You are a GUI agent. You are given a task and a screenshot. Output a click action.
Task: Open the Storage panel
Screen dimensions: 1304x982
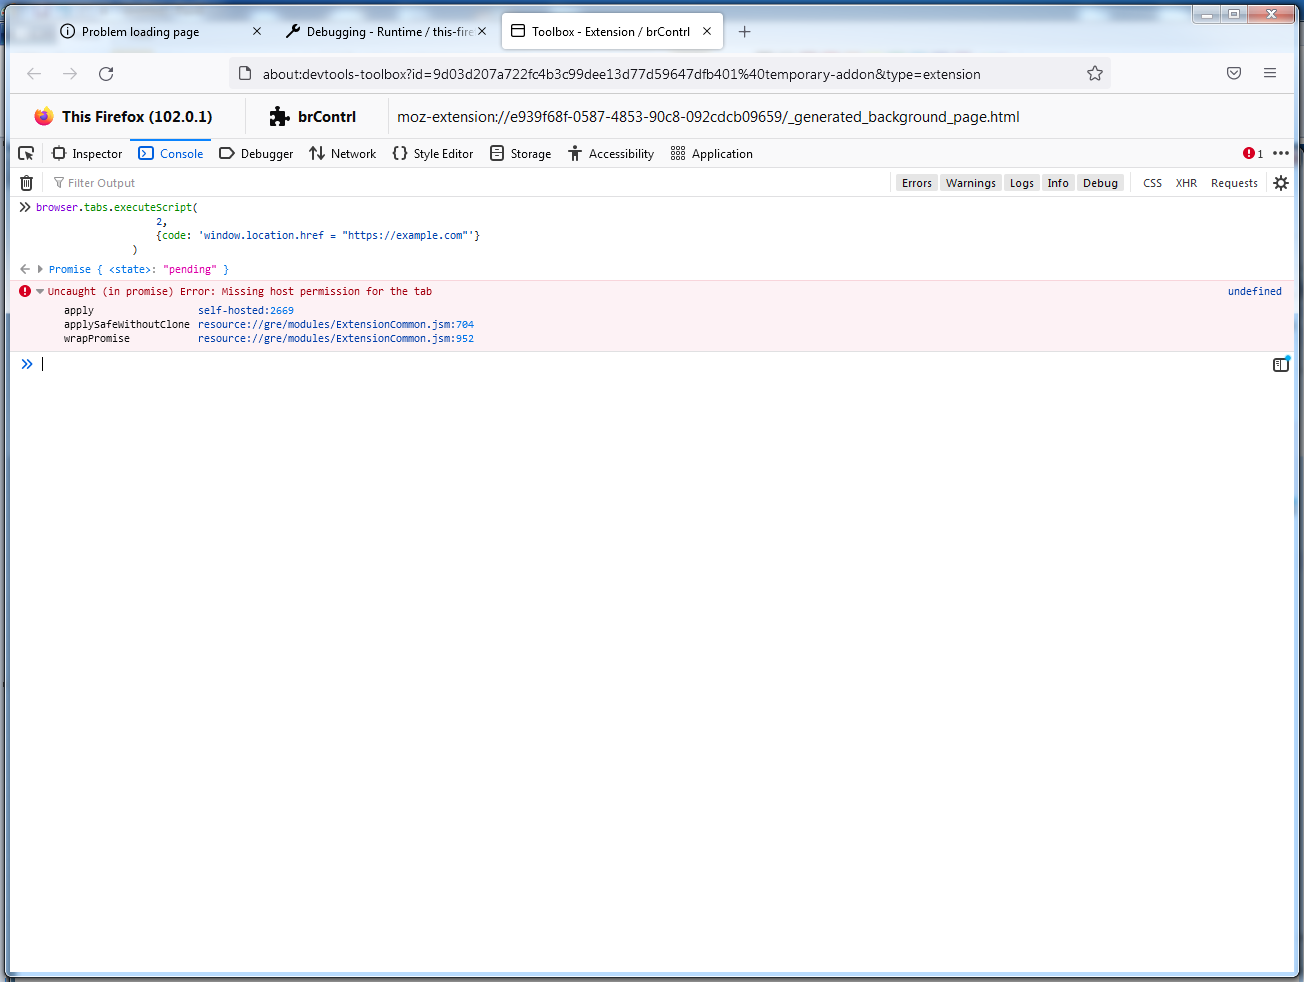click(x=521, y=153)
